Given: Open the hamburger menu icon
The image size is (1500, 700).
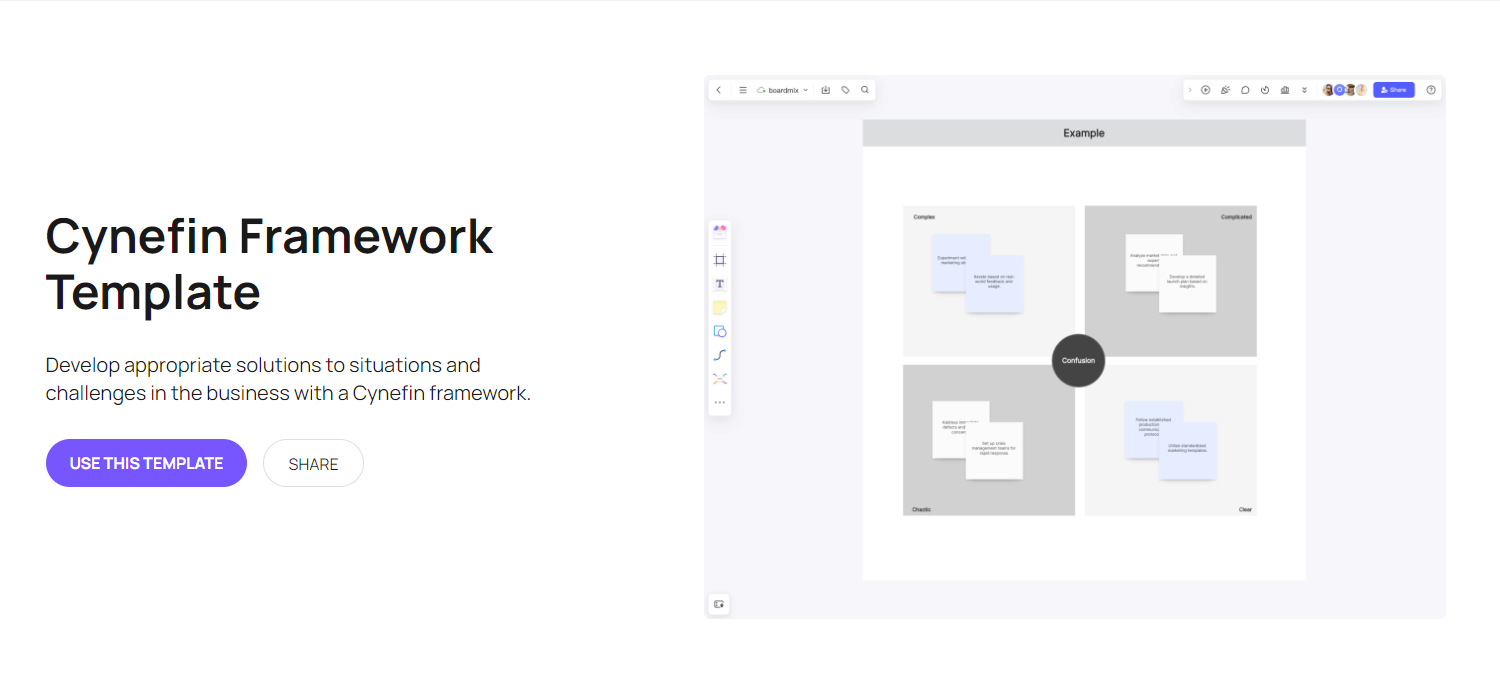Looking at the screenshot, I should (743, 90).
